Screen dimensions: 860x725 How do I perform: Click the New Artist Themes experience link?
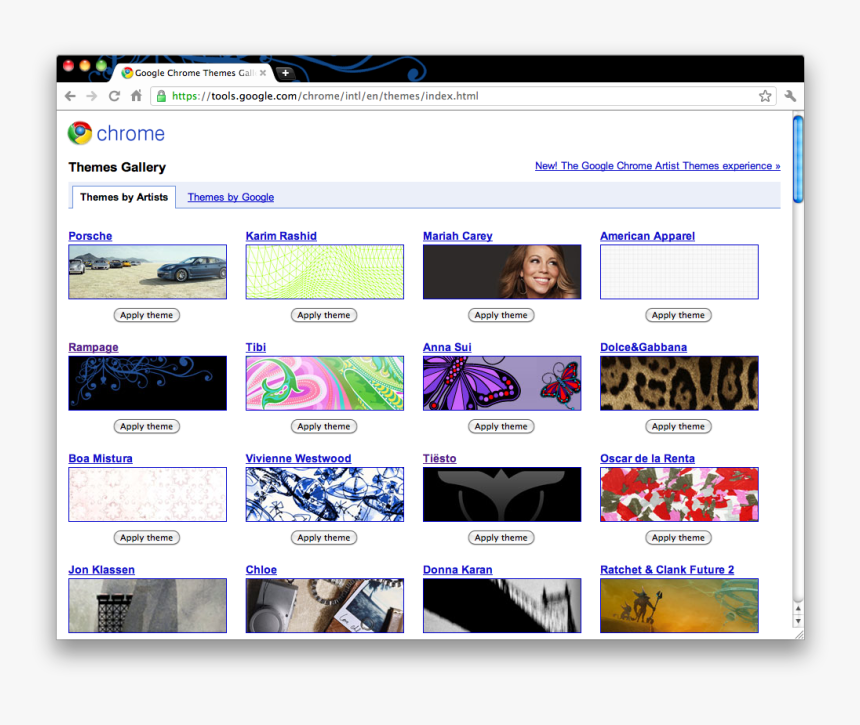(657, 165)
